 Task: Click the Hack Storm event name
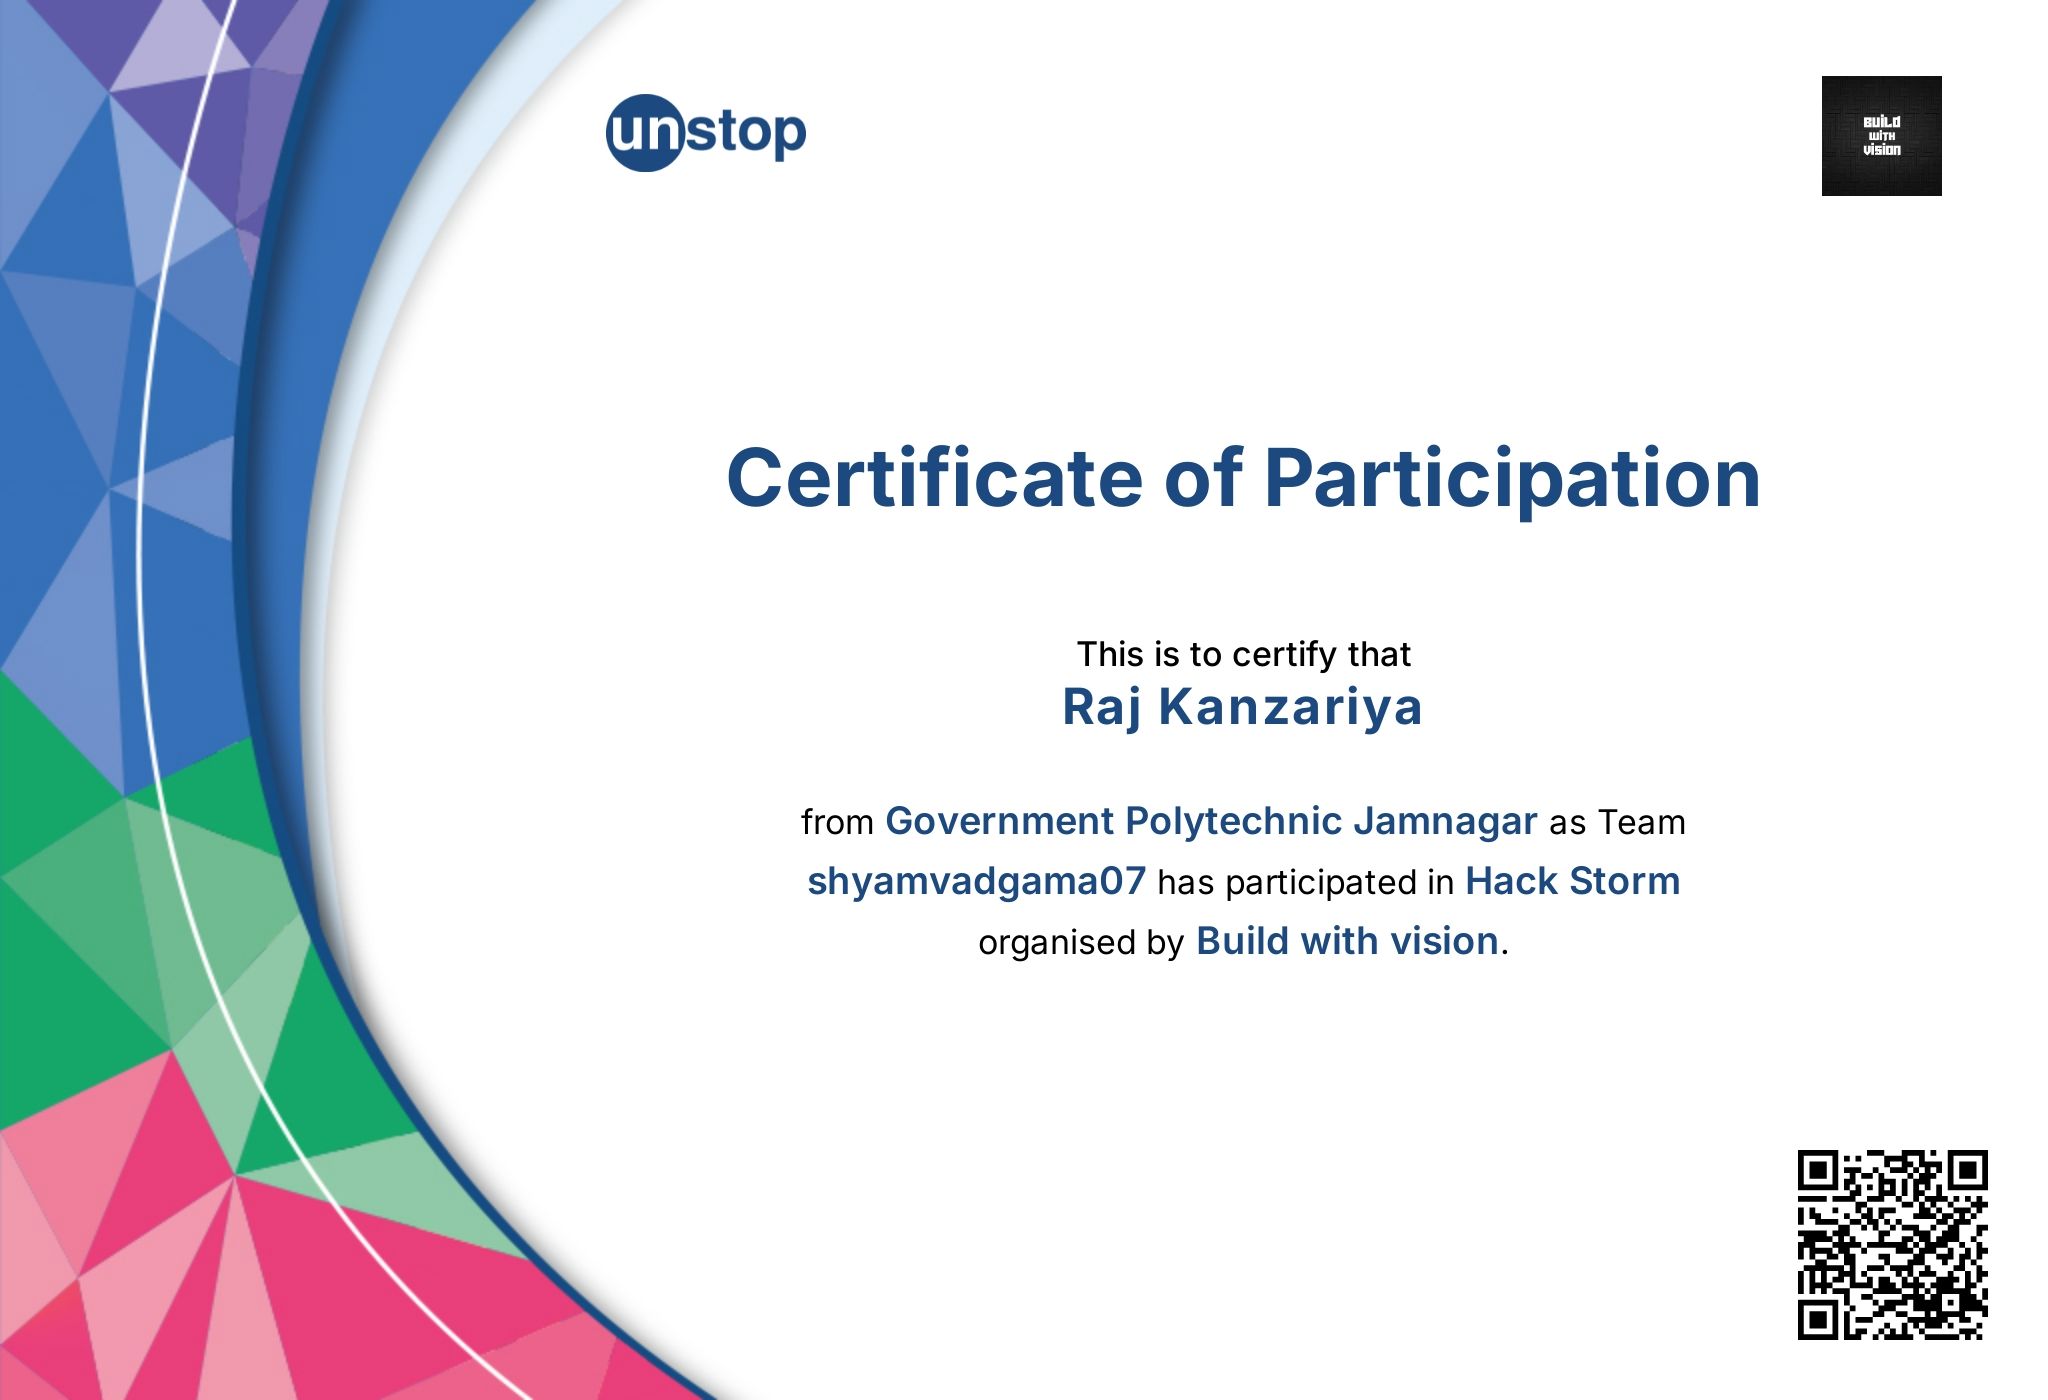click(1572, 881)
